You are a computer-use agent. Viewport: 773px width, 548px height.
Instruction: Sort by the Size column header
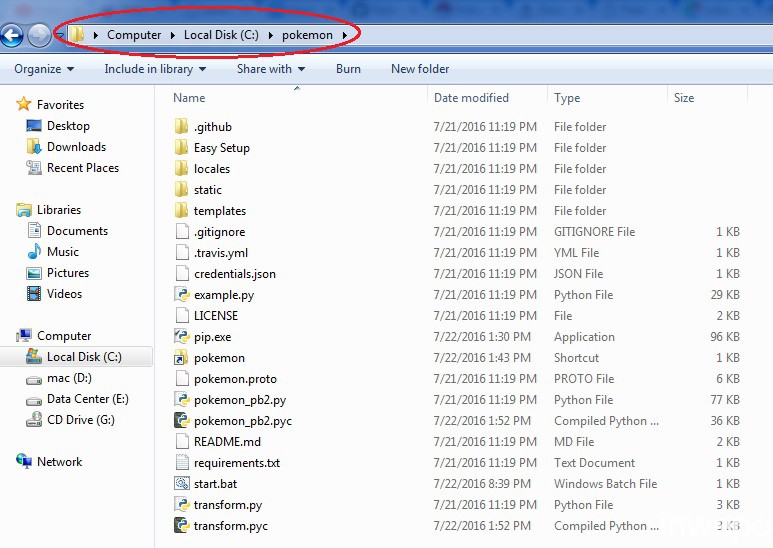pyautogui.click(x=684, y=98)
